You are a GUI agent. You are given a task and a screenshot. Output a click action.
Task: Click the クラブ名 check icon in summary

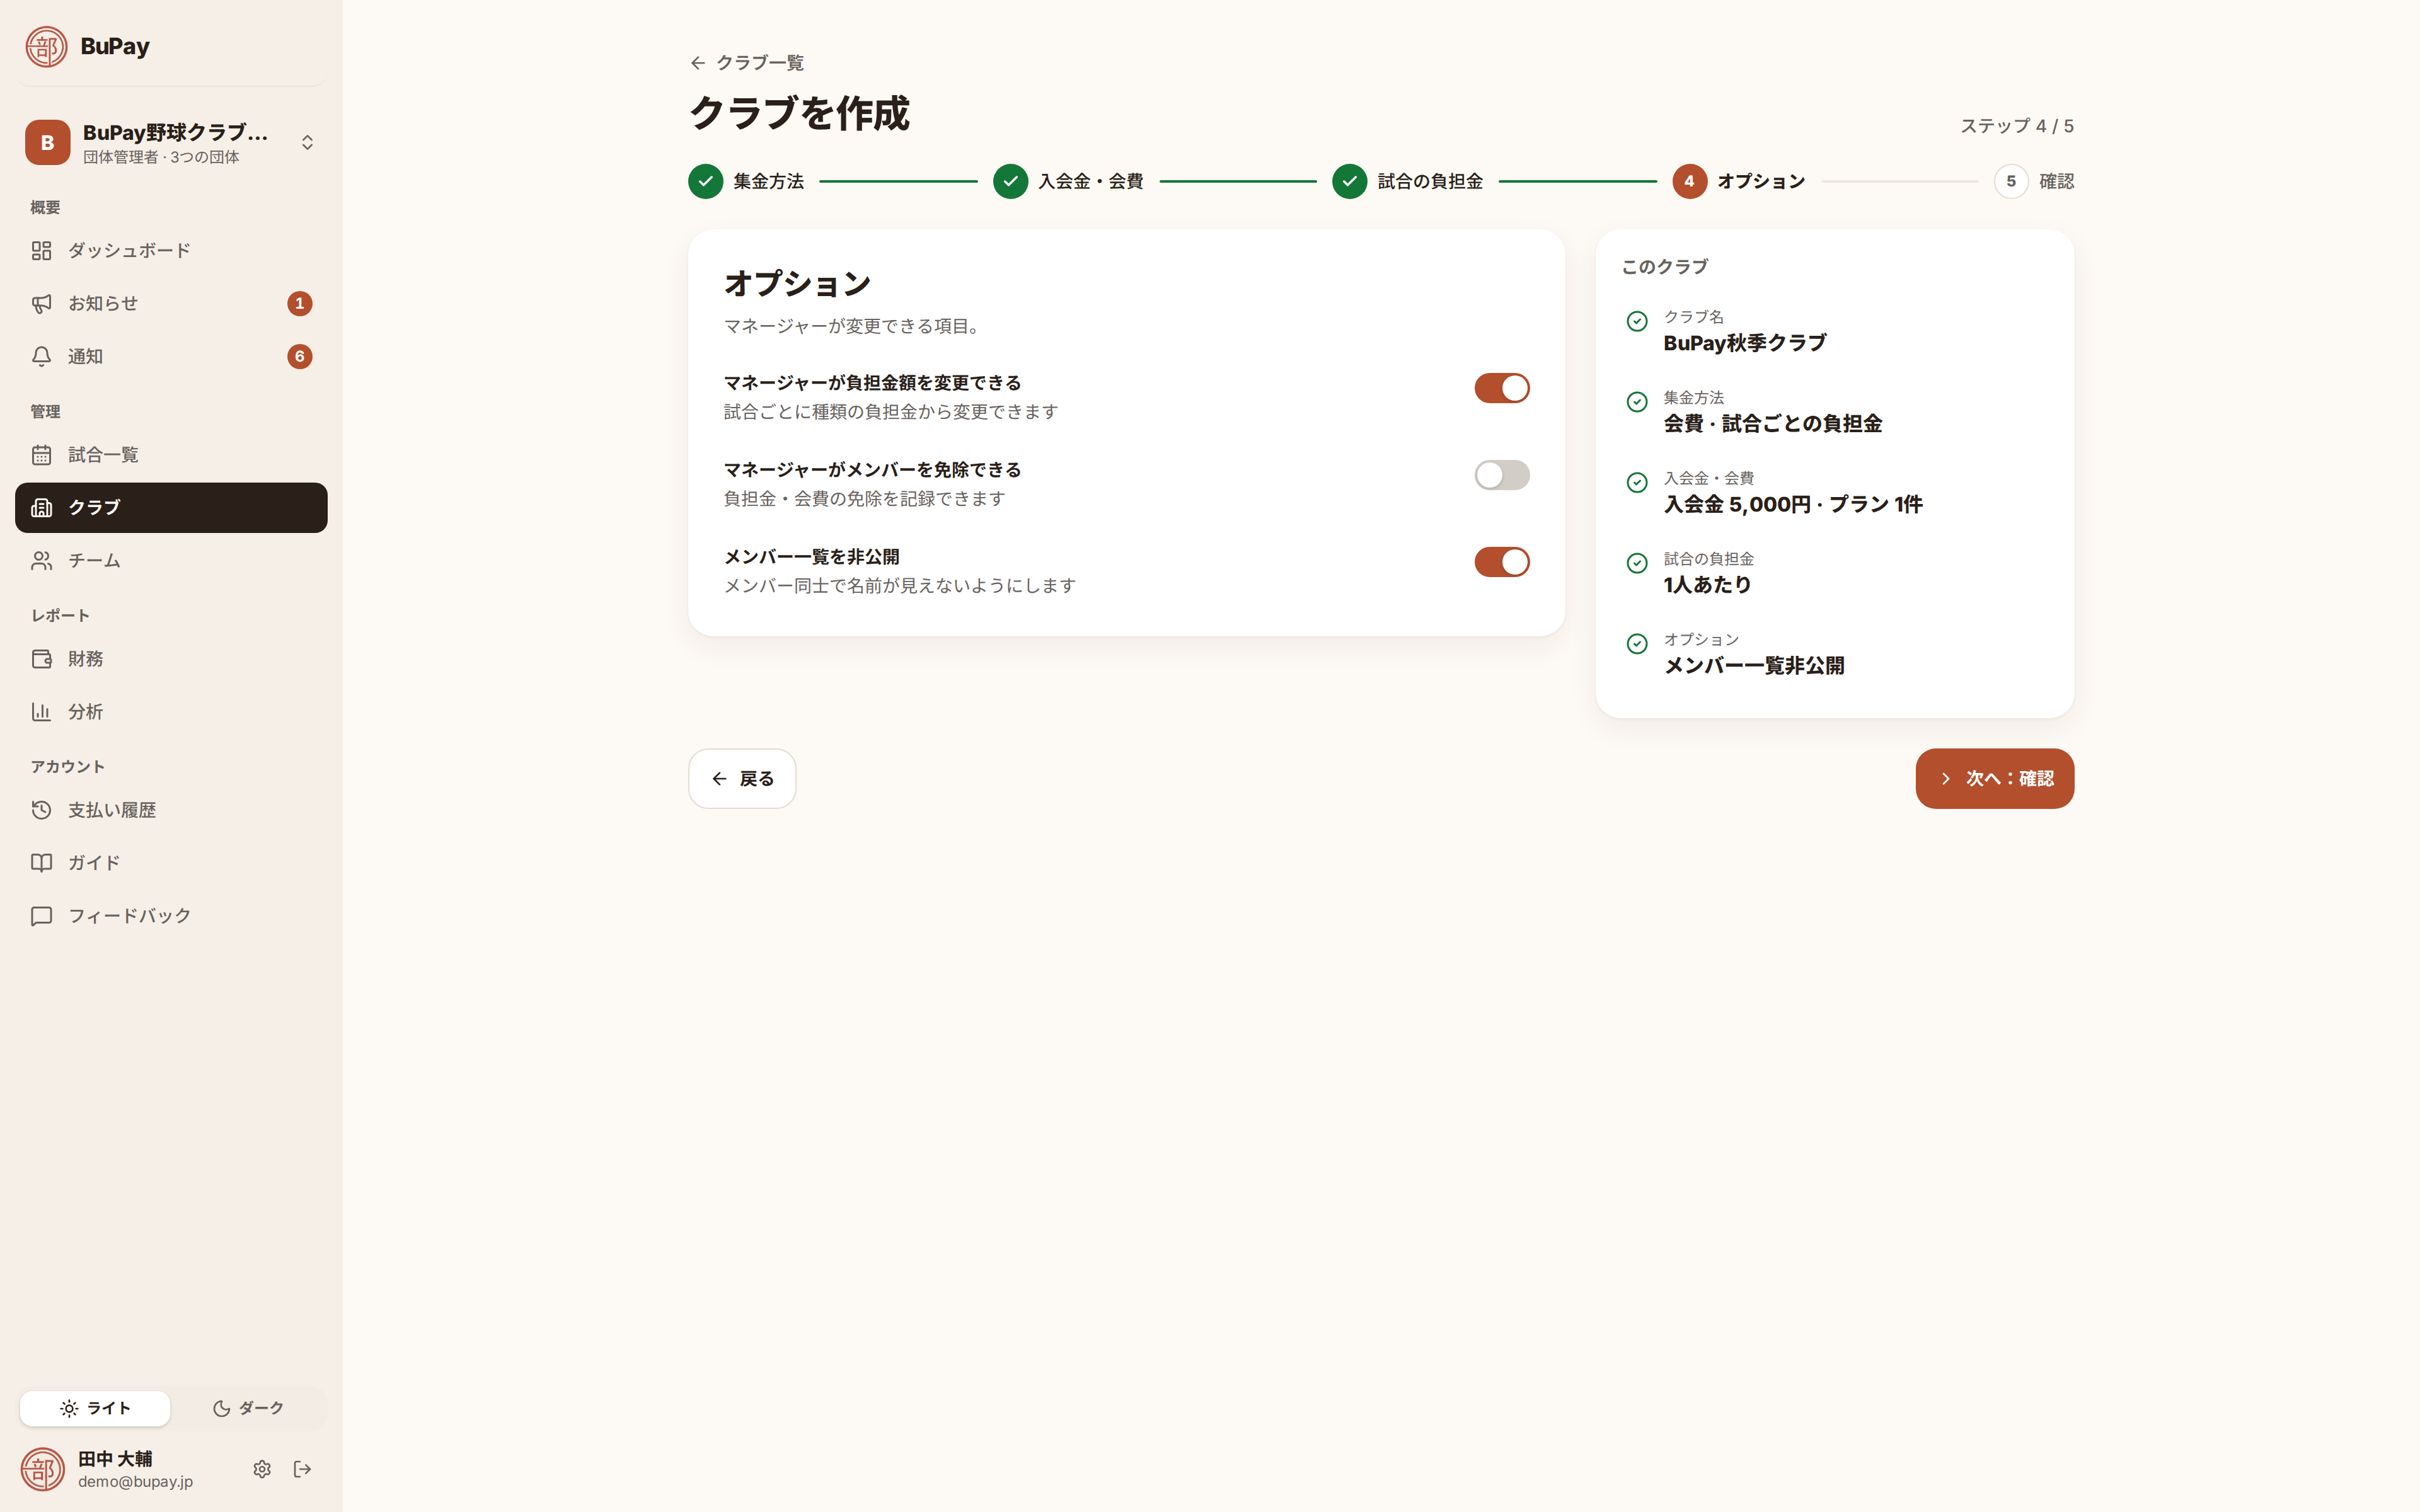tap(1637, 321)
